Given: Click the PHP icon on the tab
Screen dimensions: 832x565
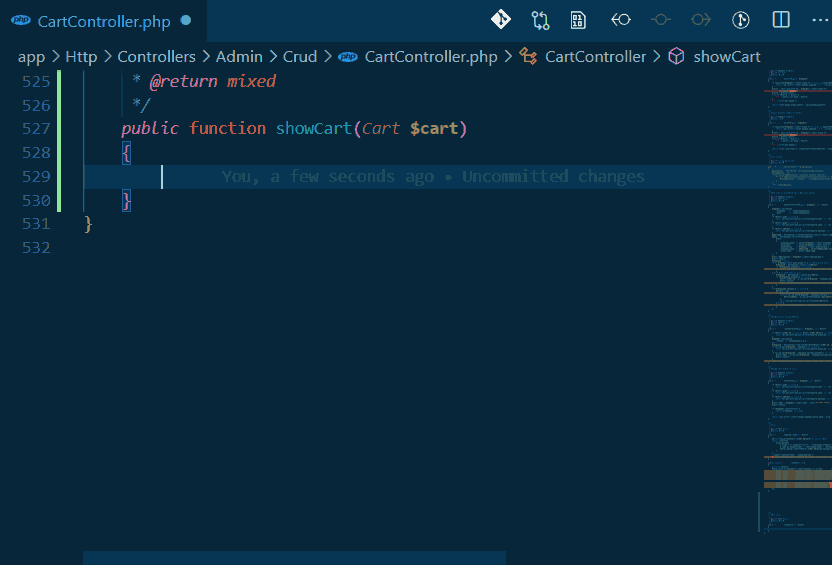Looking at the screenshot, I should click(x=21, y=21).
